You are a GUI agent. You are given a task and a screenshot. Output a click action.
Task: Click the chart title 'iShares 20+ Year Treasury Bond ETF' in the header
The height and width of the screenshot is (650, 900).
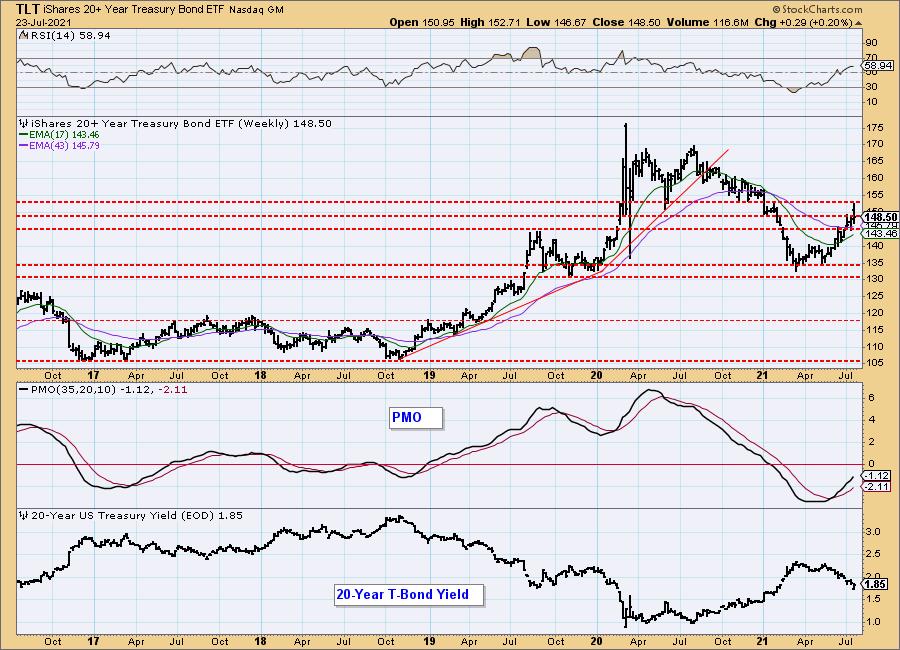click(135, 10)
